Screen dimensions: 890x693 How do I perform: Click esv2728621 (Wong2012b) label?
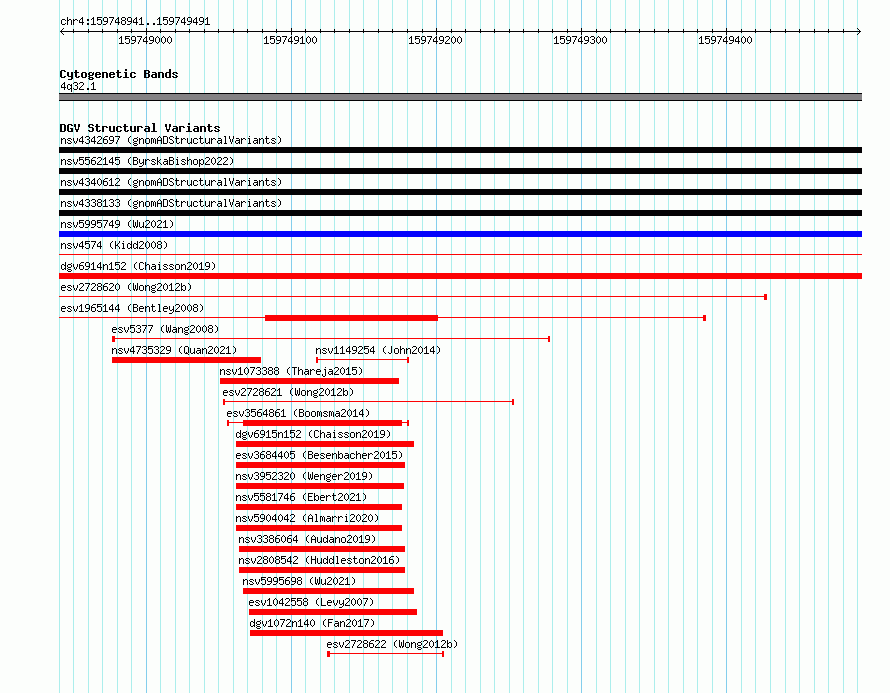click(x=288, y=392)
